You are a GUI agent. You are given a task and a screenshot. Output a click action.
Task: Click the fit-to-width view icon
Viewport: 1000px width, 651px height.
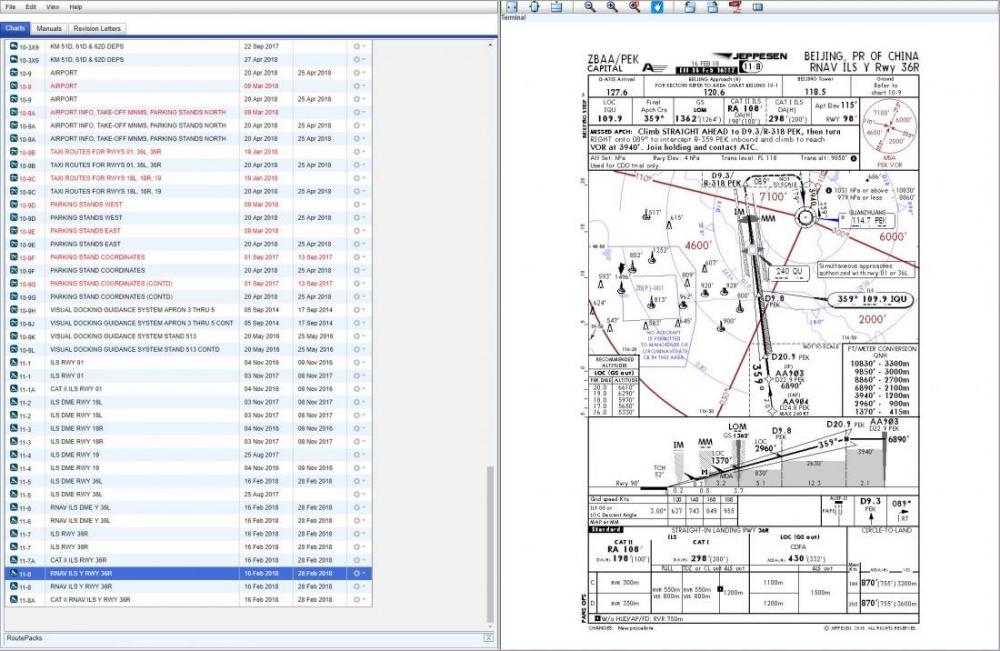point(511,7)
